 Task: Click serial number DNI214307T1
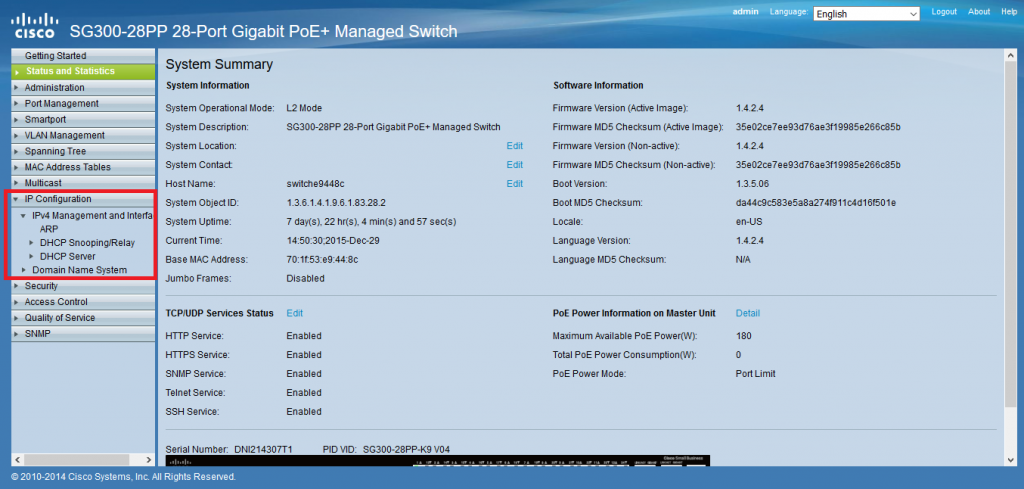point(265,449)
